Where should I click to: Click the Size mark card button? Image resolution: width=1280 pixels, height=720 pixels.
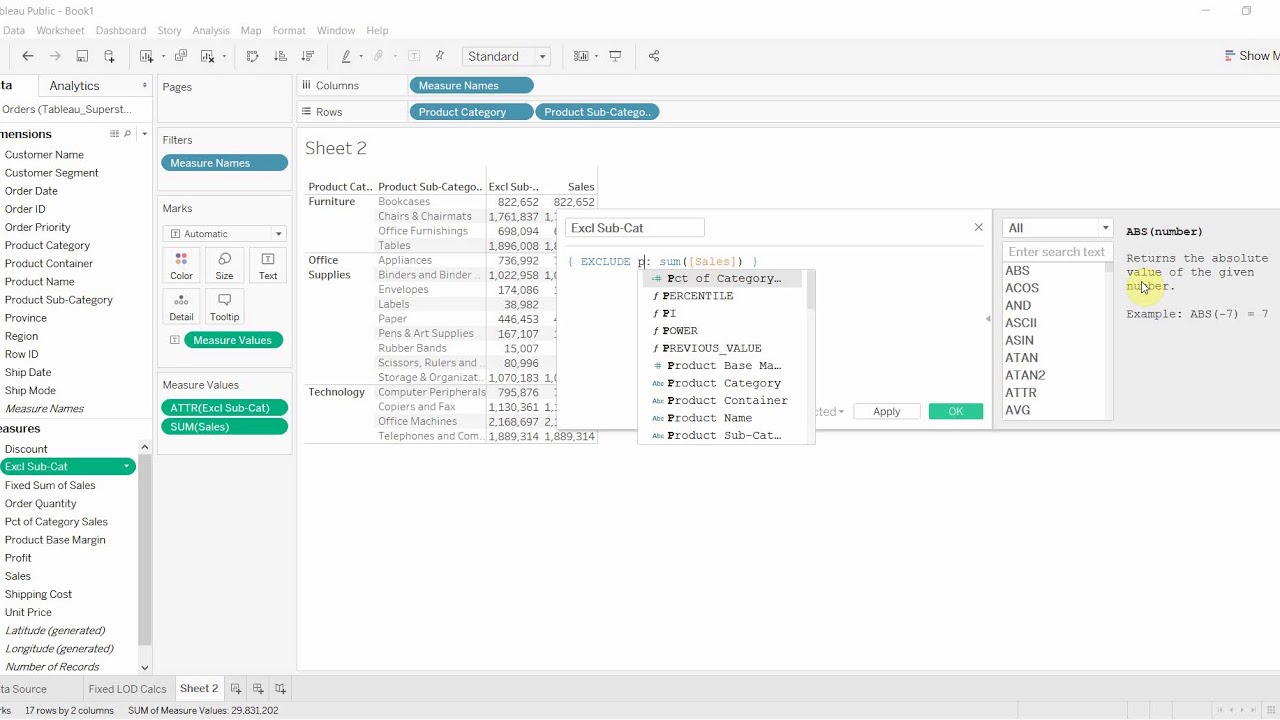click(x=224, y=266)
